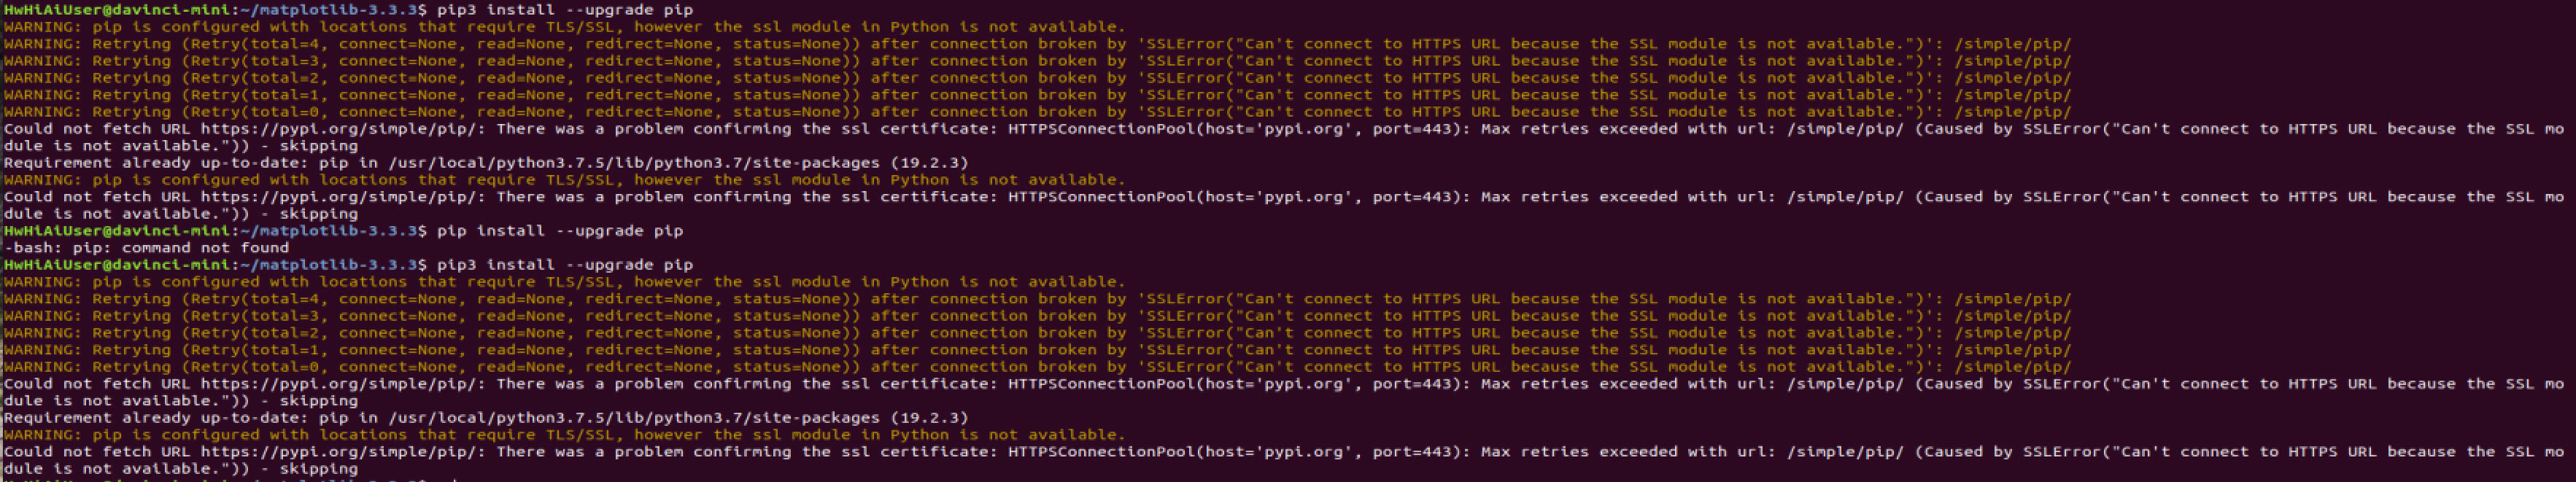Click the HwHiAiUser@davinci-mini prompt on the top line

coord(117,9)
